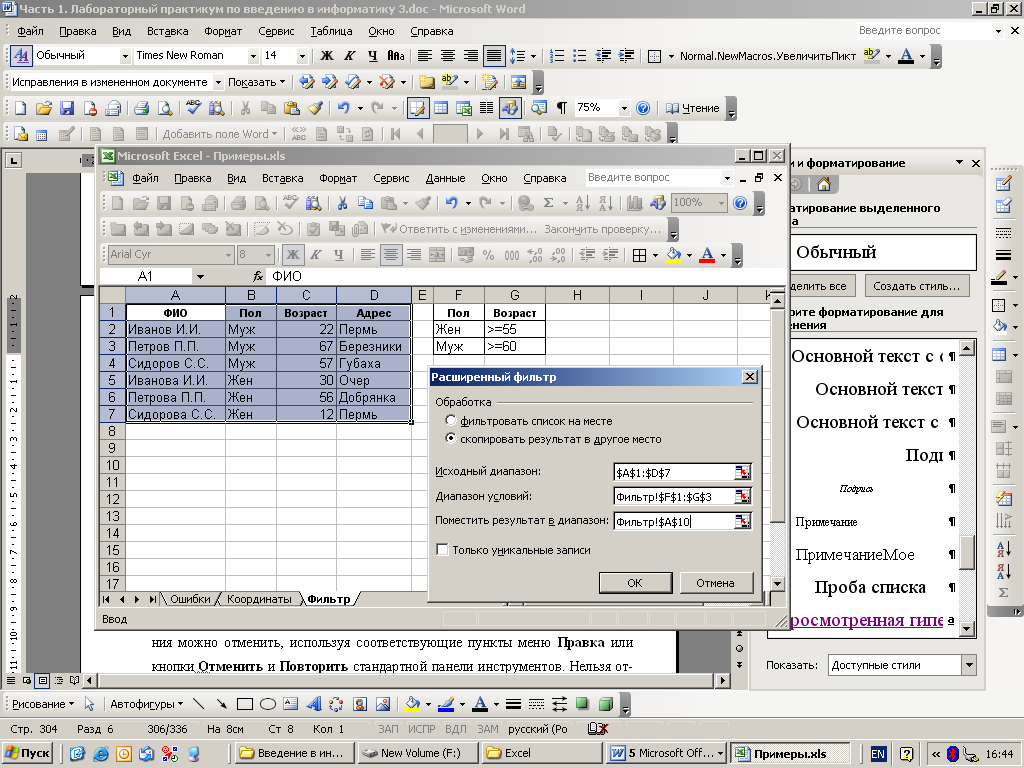Toggle ВДЛ mode in Word status bar
This screenshot has width=1024, height=768.
[x=455, y=729]
